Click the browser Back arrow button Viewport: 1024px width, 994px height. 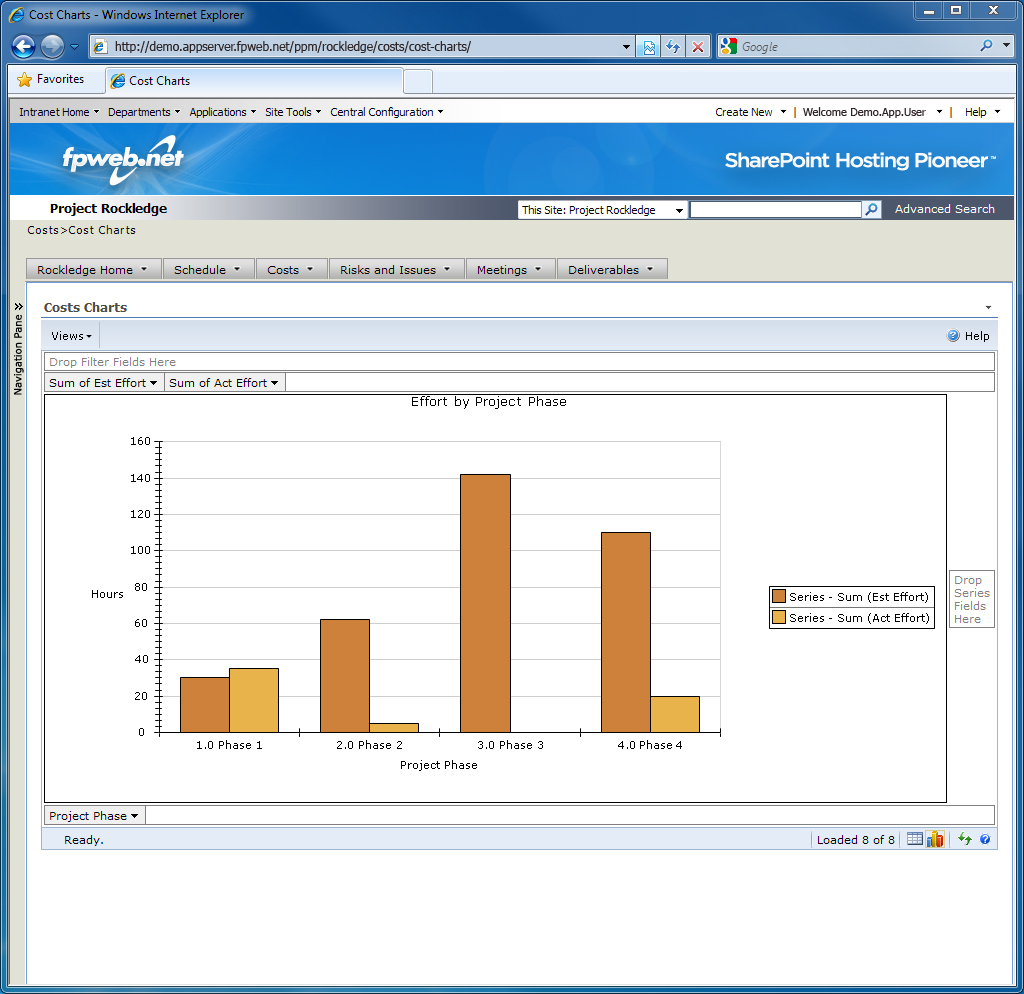(x=24, y=46)
